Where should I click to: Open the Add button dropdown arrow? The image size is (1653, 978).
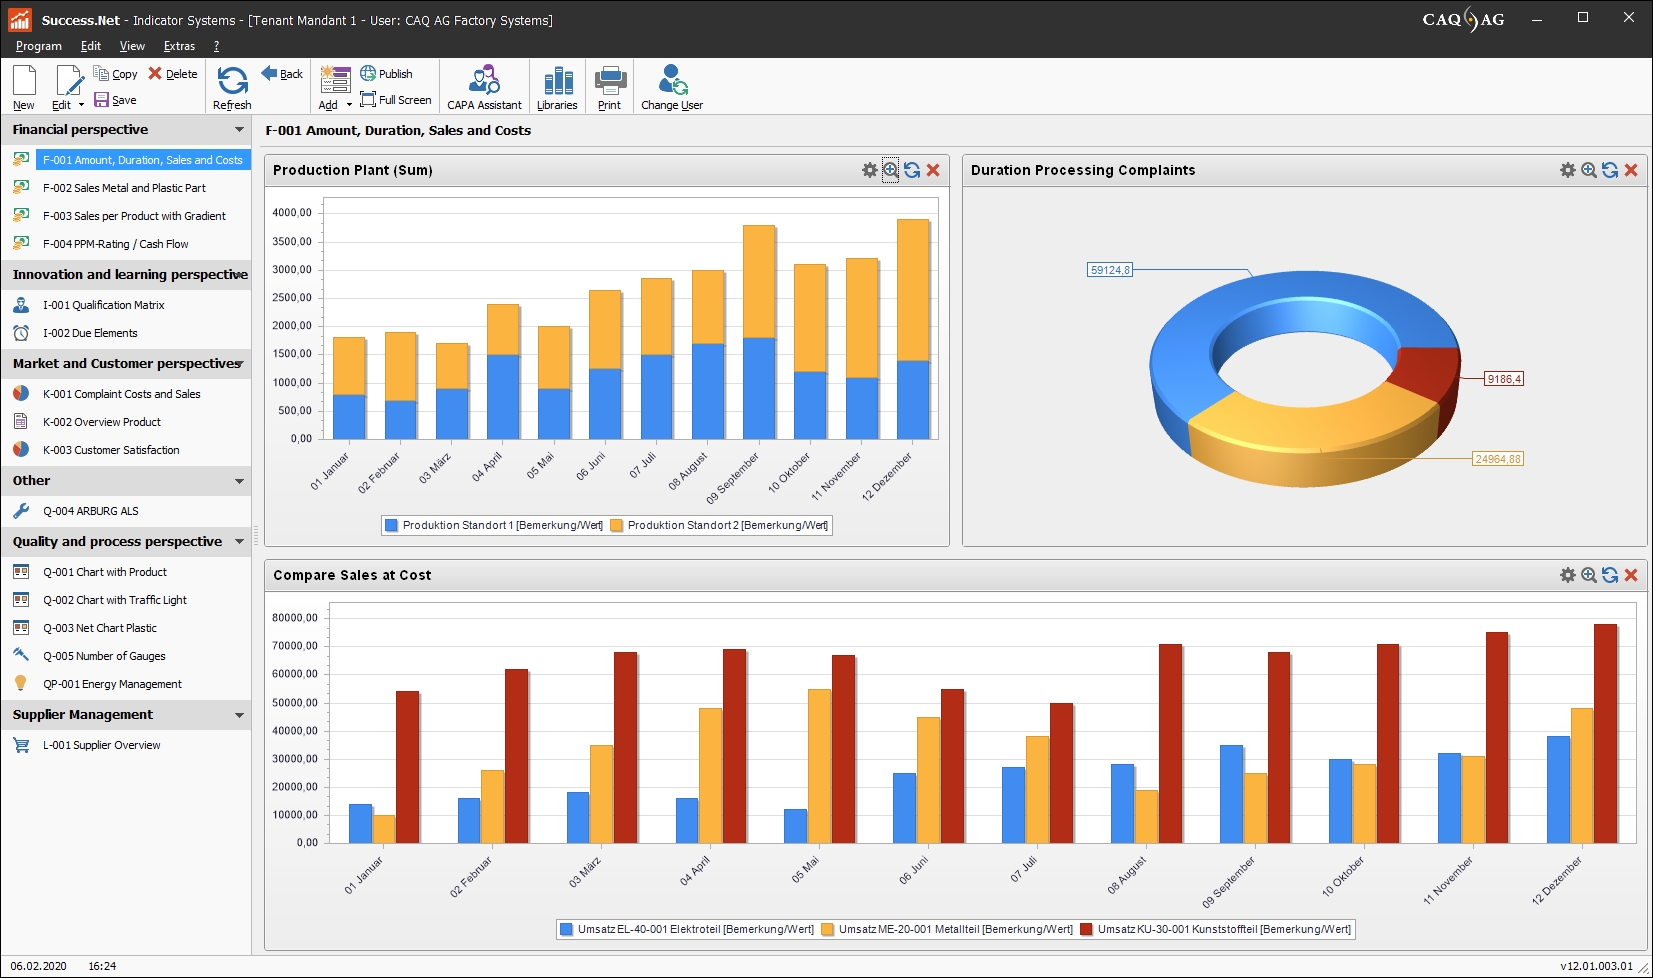pyautogui.click(x=349, y=105)
